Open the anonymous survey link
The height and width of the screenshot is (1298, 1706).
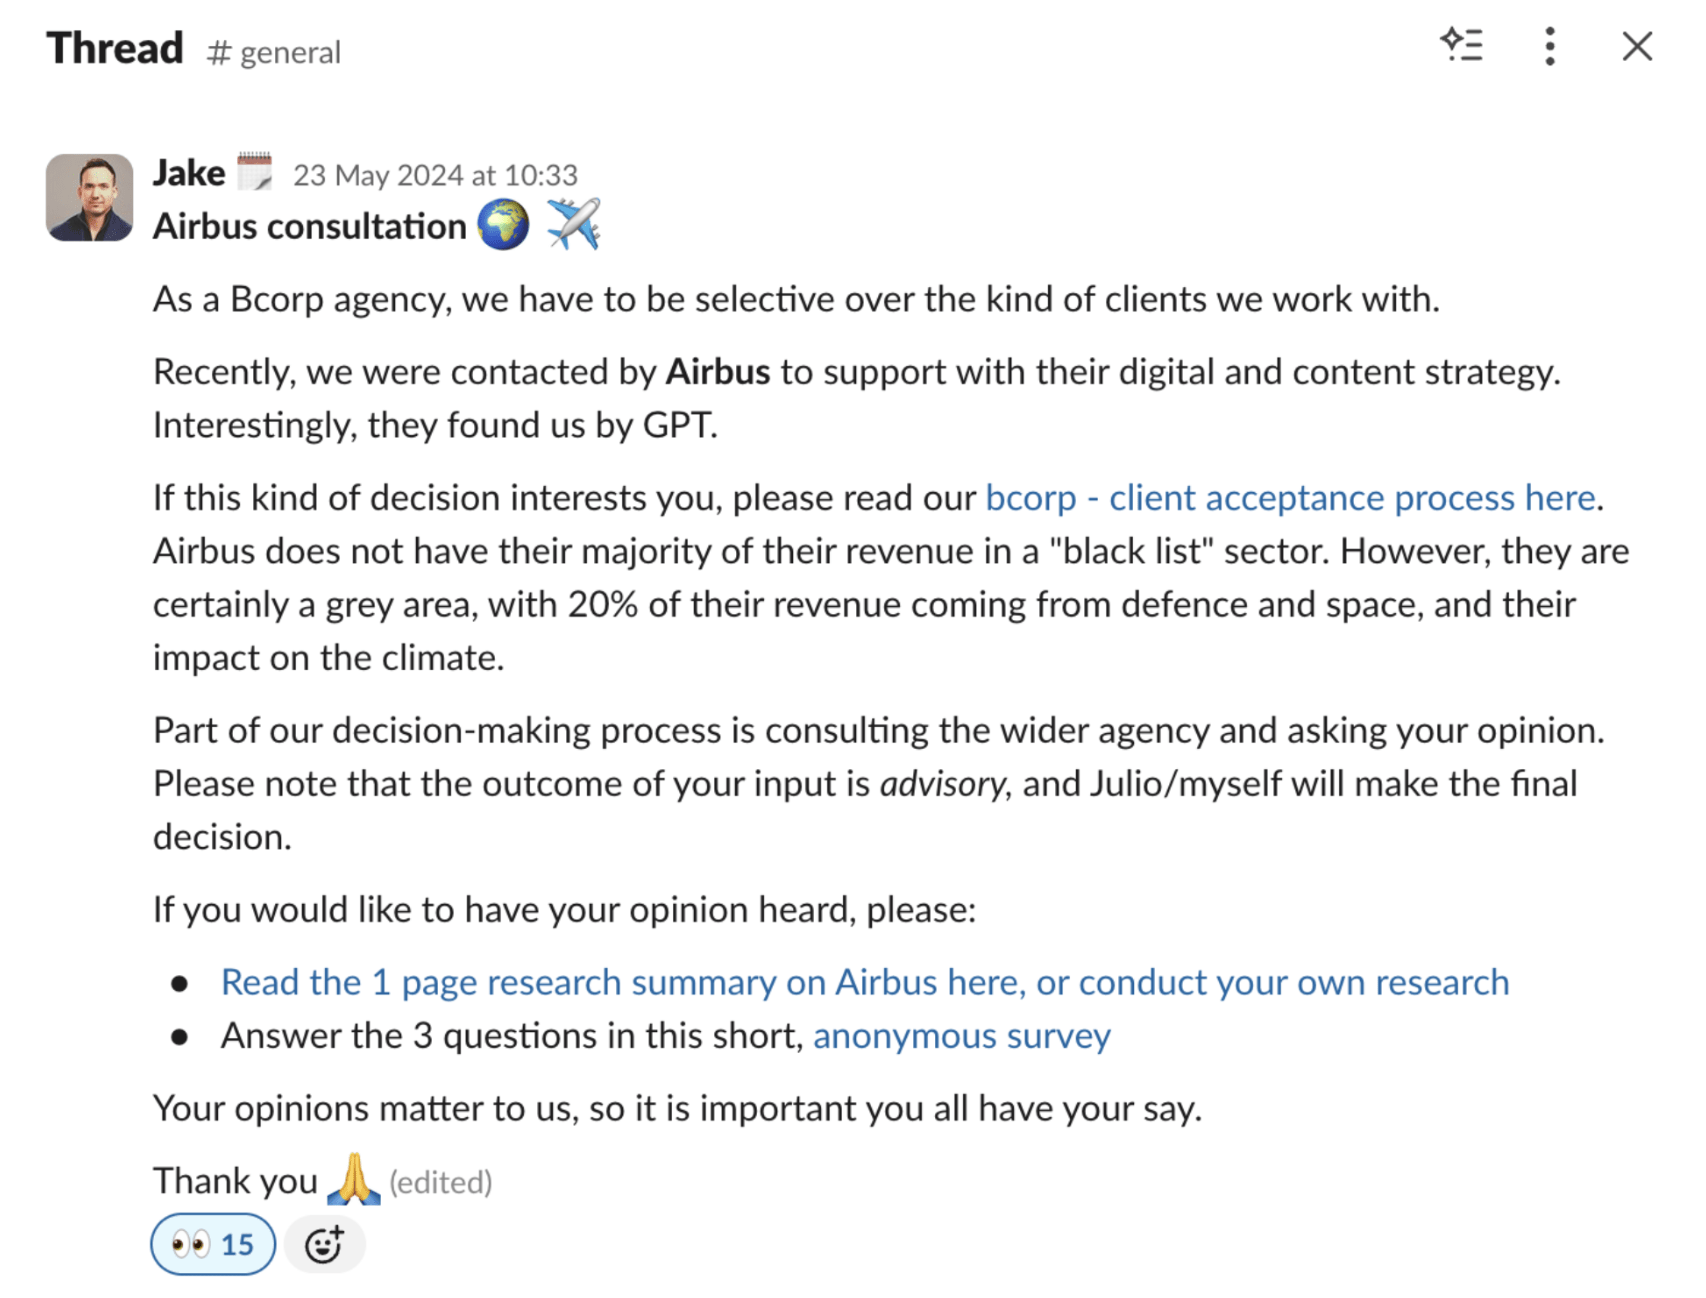961,1036
